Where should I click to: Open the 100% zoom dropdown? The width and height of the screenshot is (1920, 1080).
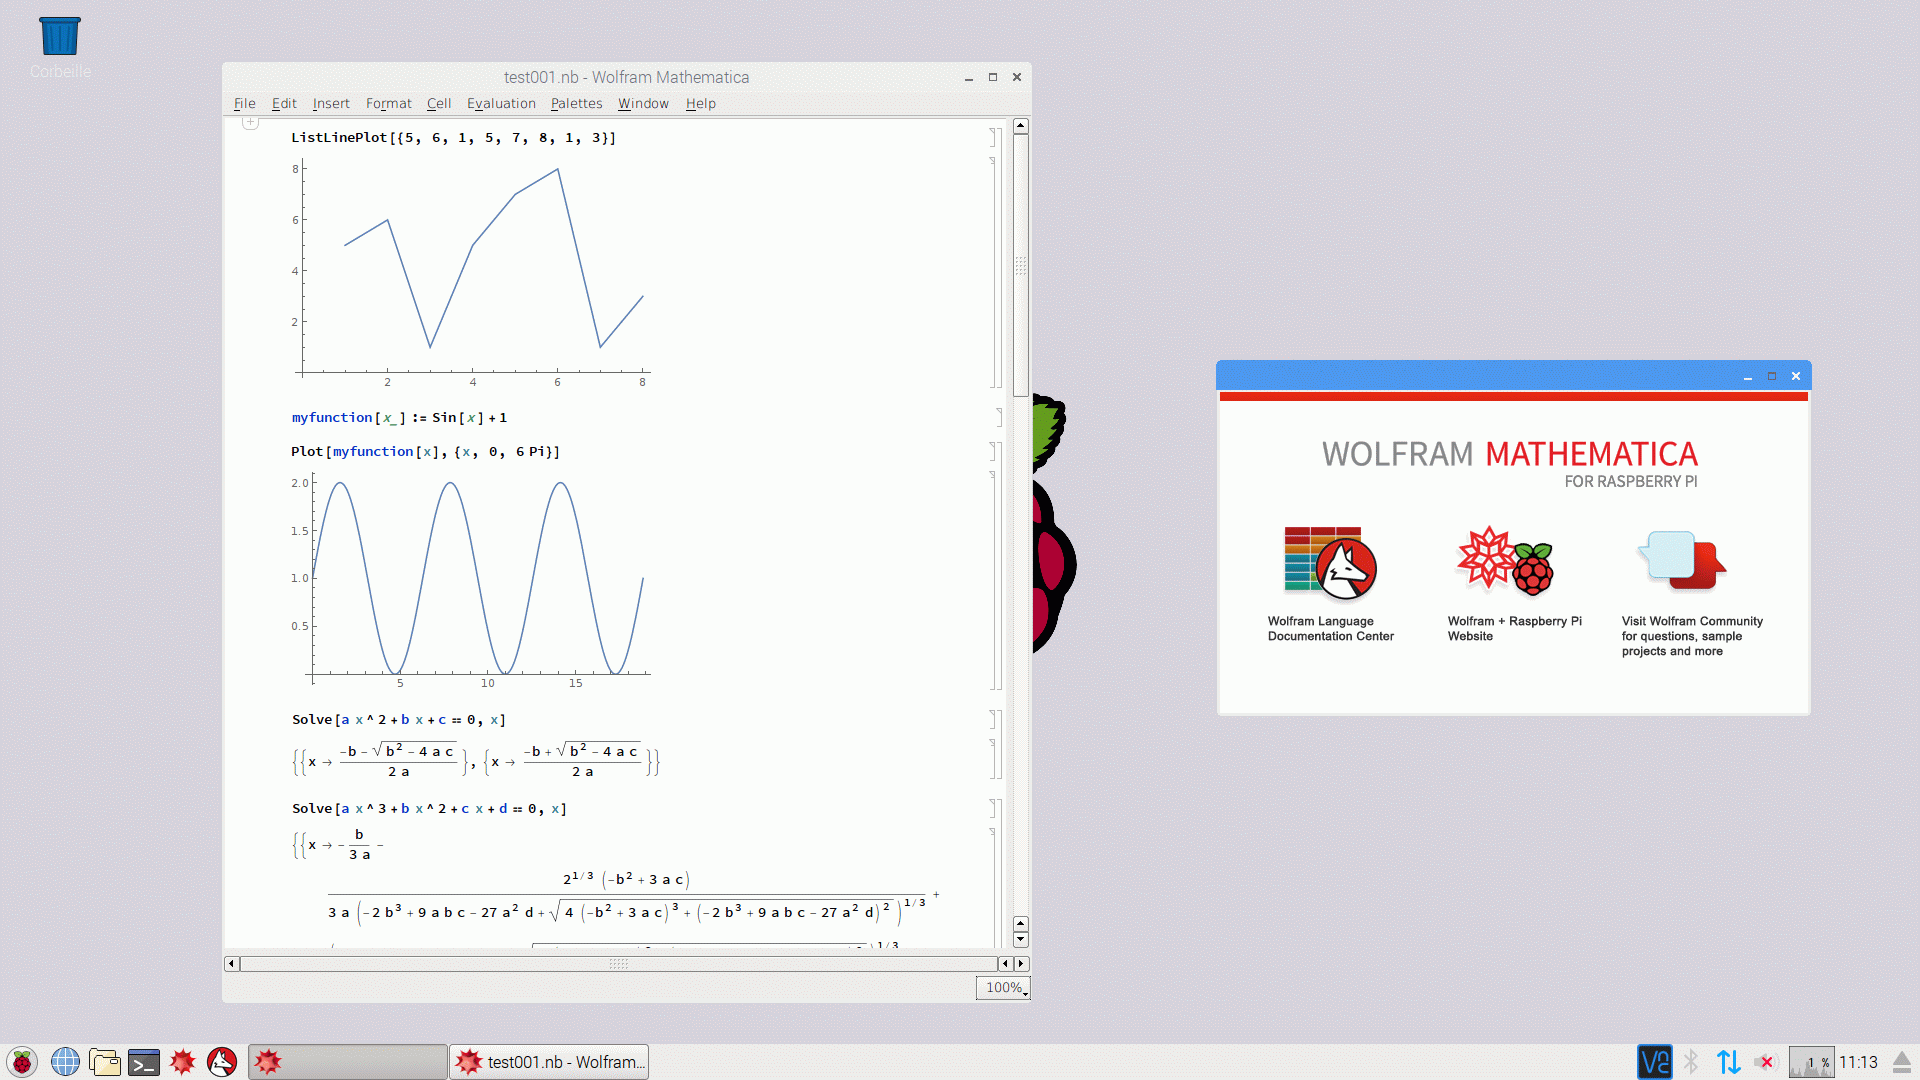[1004, 988]
